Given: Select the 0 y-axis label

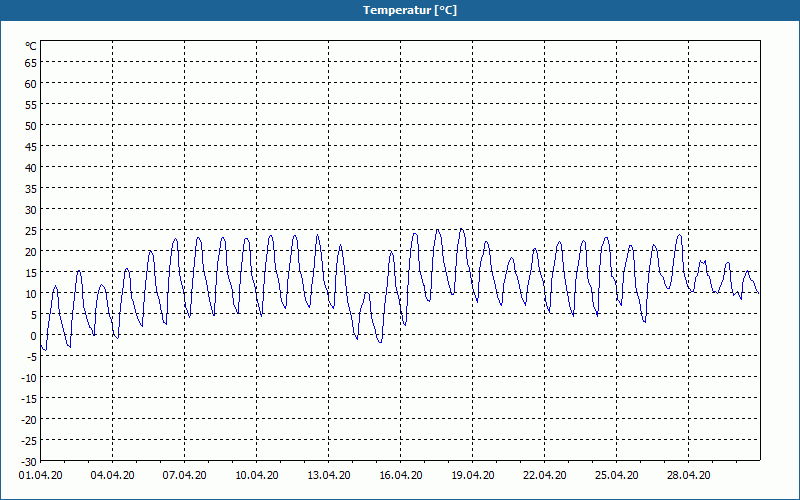Looking at the screenshot, I should (34, 336).
